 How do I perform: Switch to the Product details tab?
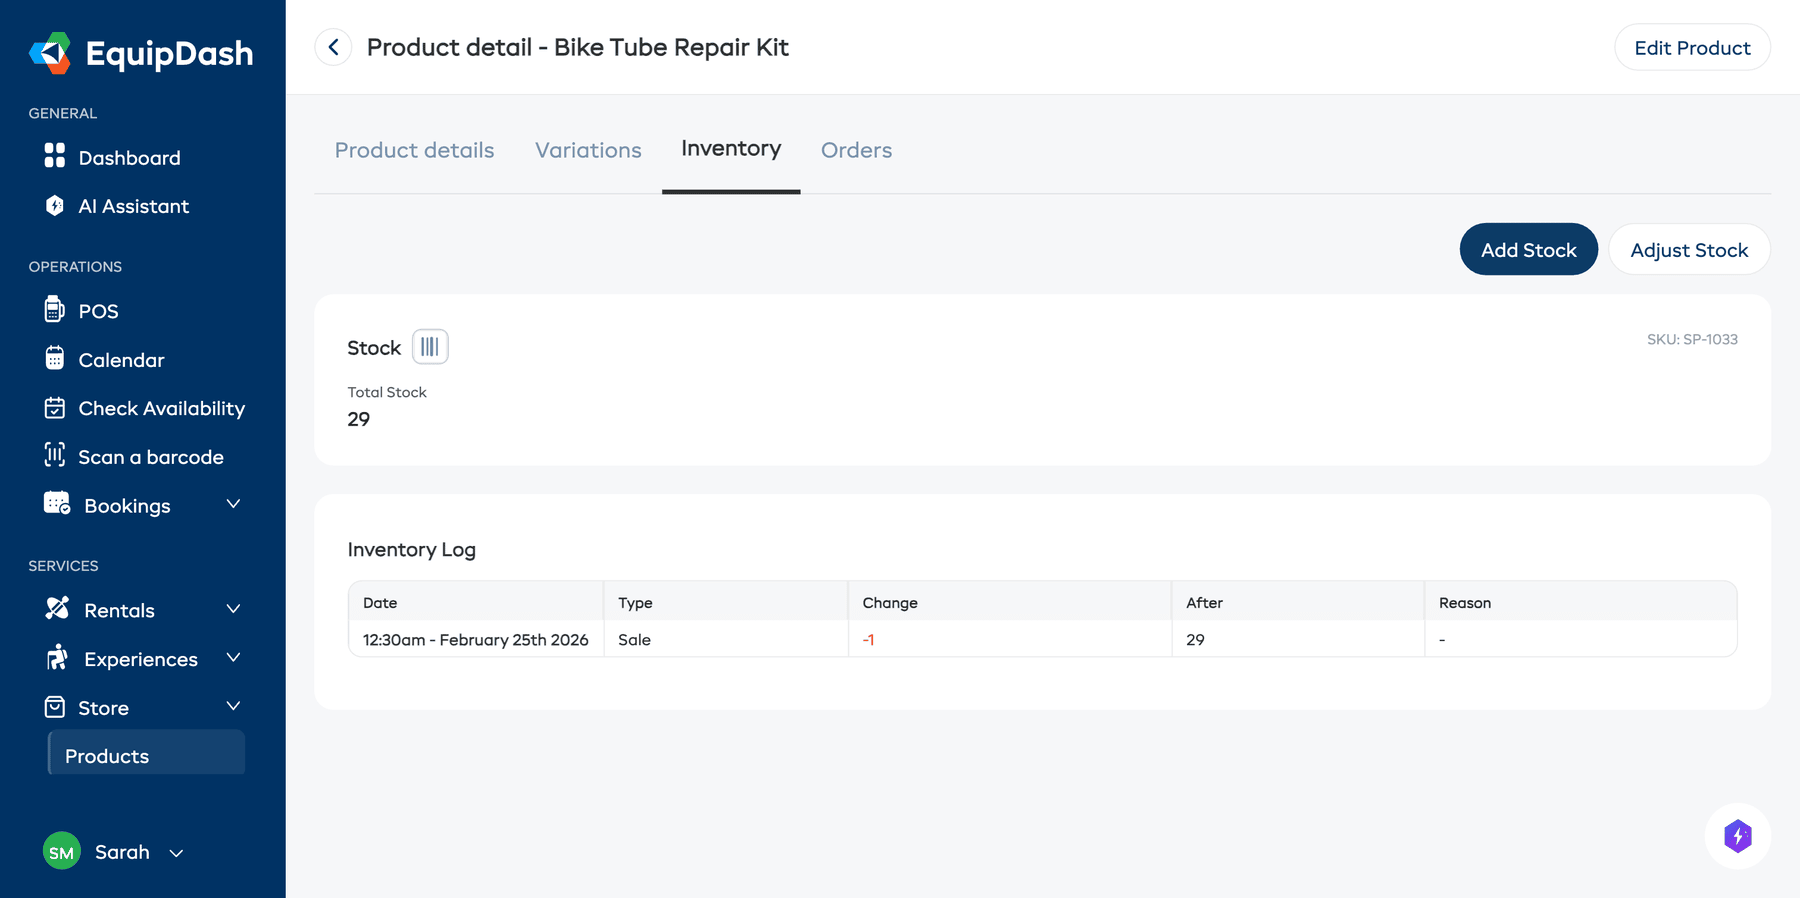tap(414, 150)
